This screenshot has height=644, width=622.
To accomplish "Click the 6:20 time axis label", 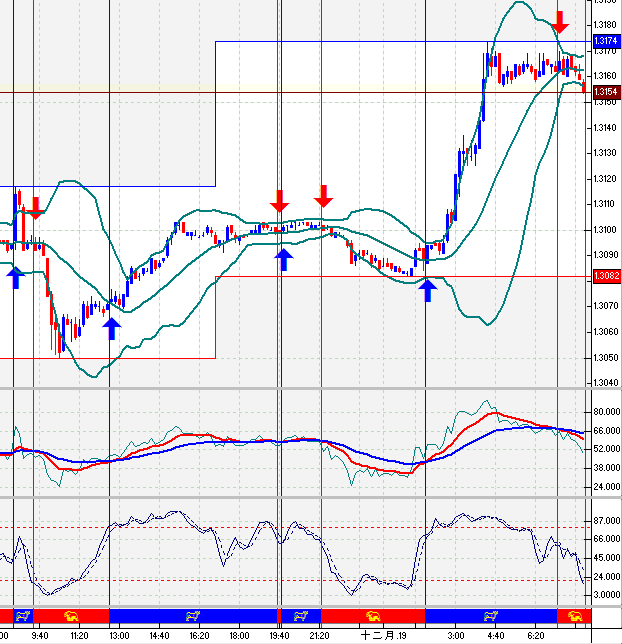I will [536, 636].
